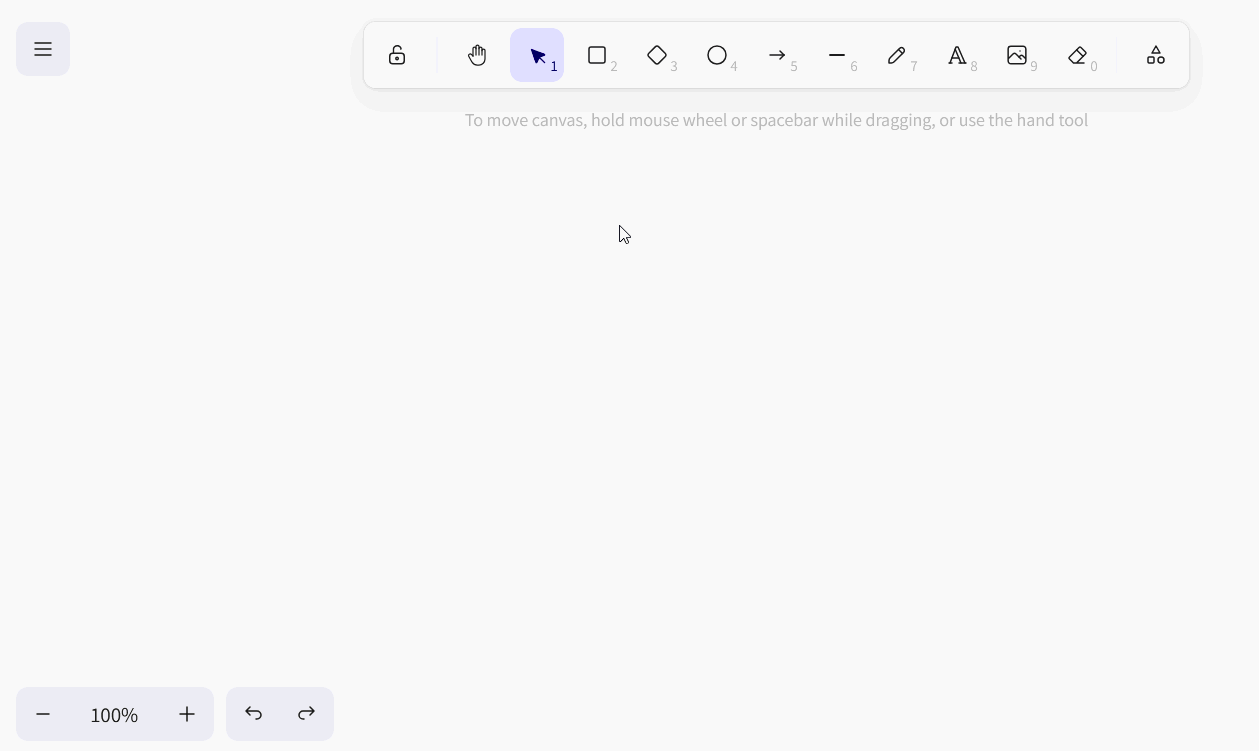The width and height of the screenshot is (1259, 751).
Task: Choose the Rectangle shape tool
Action: 597,55
